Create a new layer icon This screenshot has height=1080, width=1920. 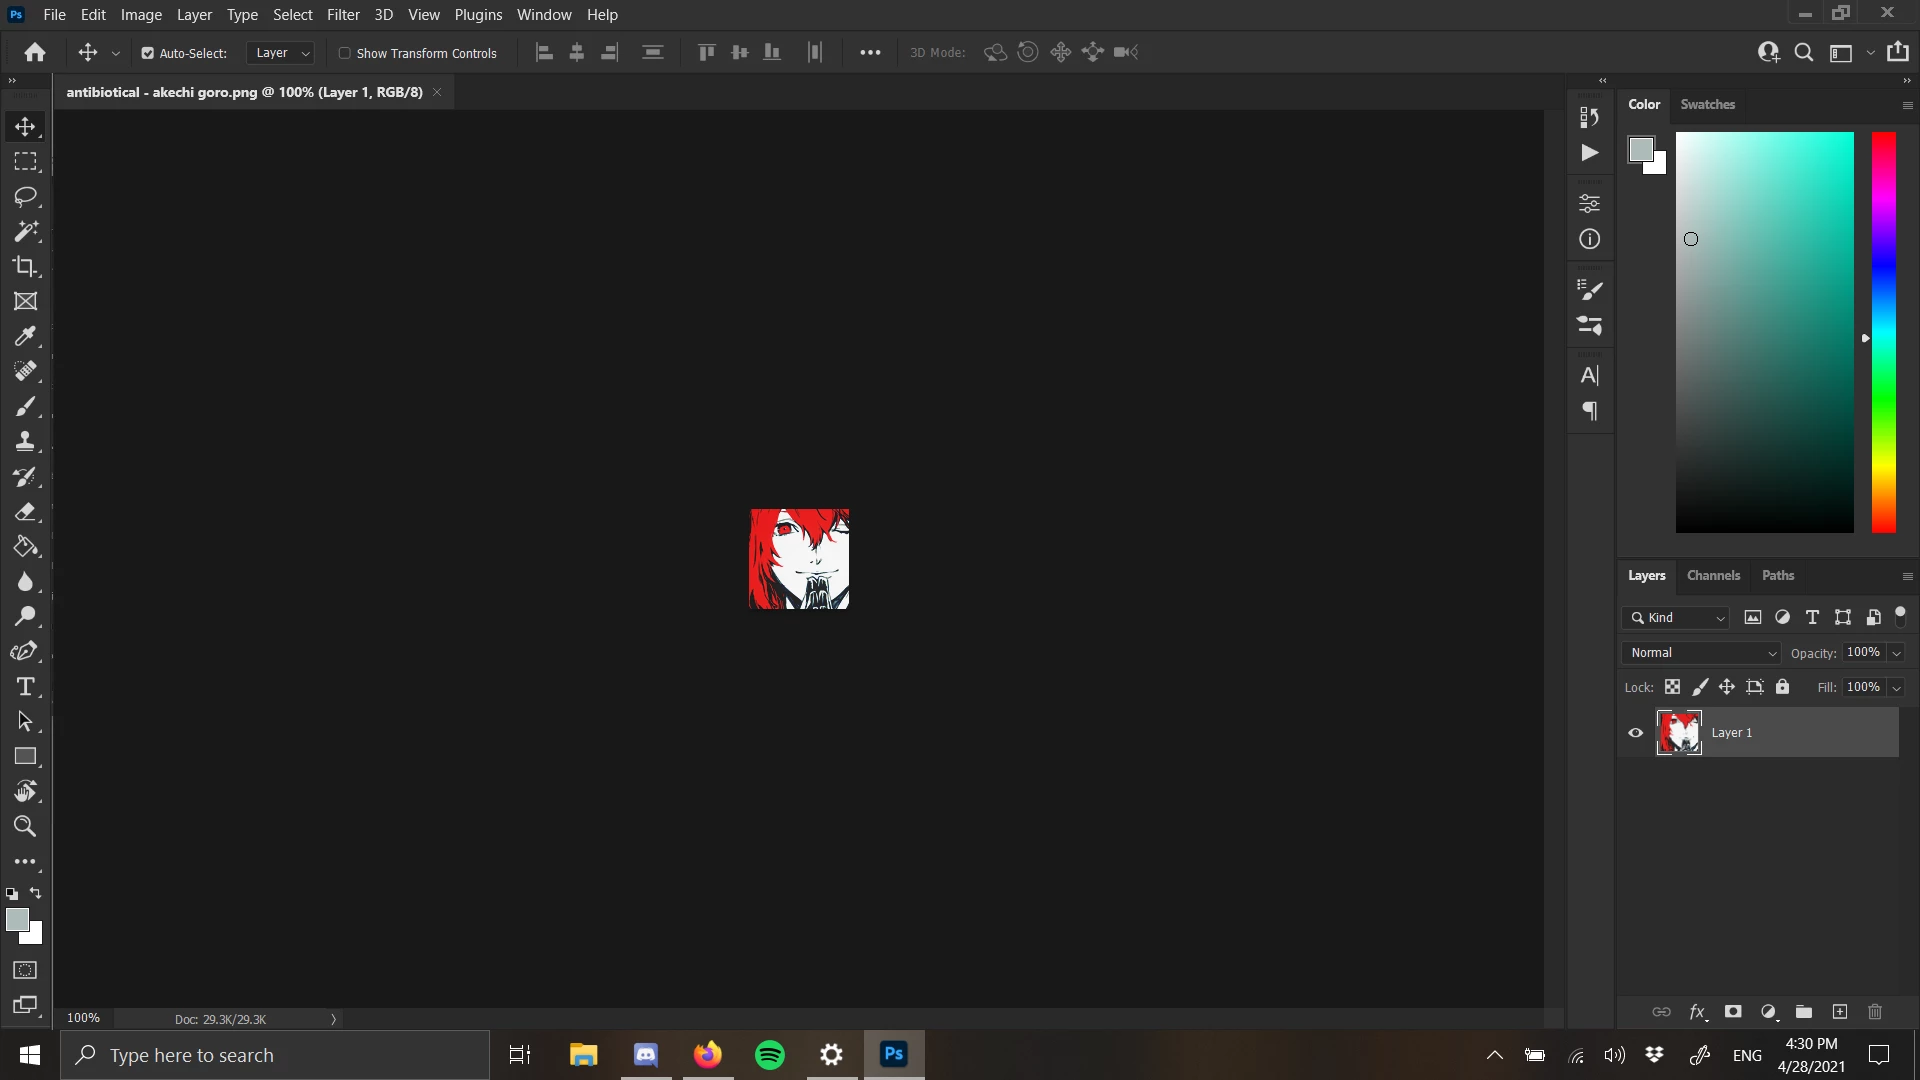tap(1839, 1012)
